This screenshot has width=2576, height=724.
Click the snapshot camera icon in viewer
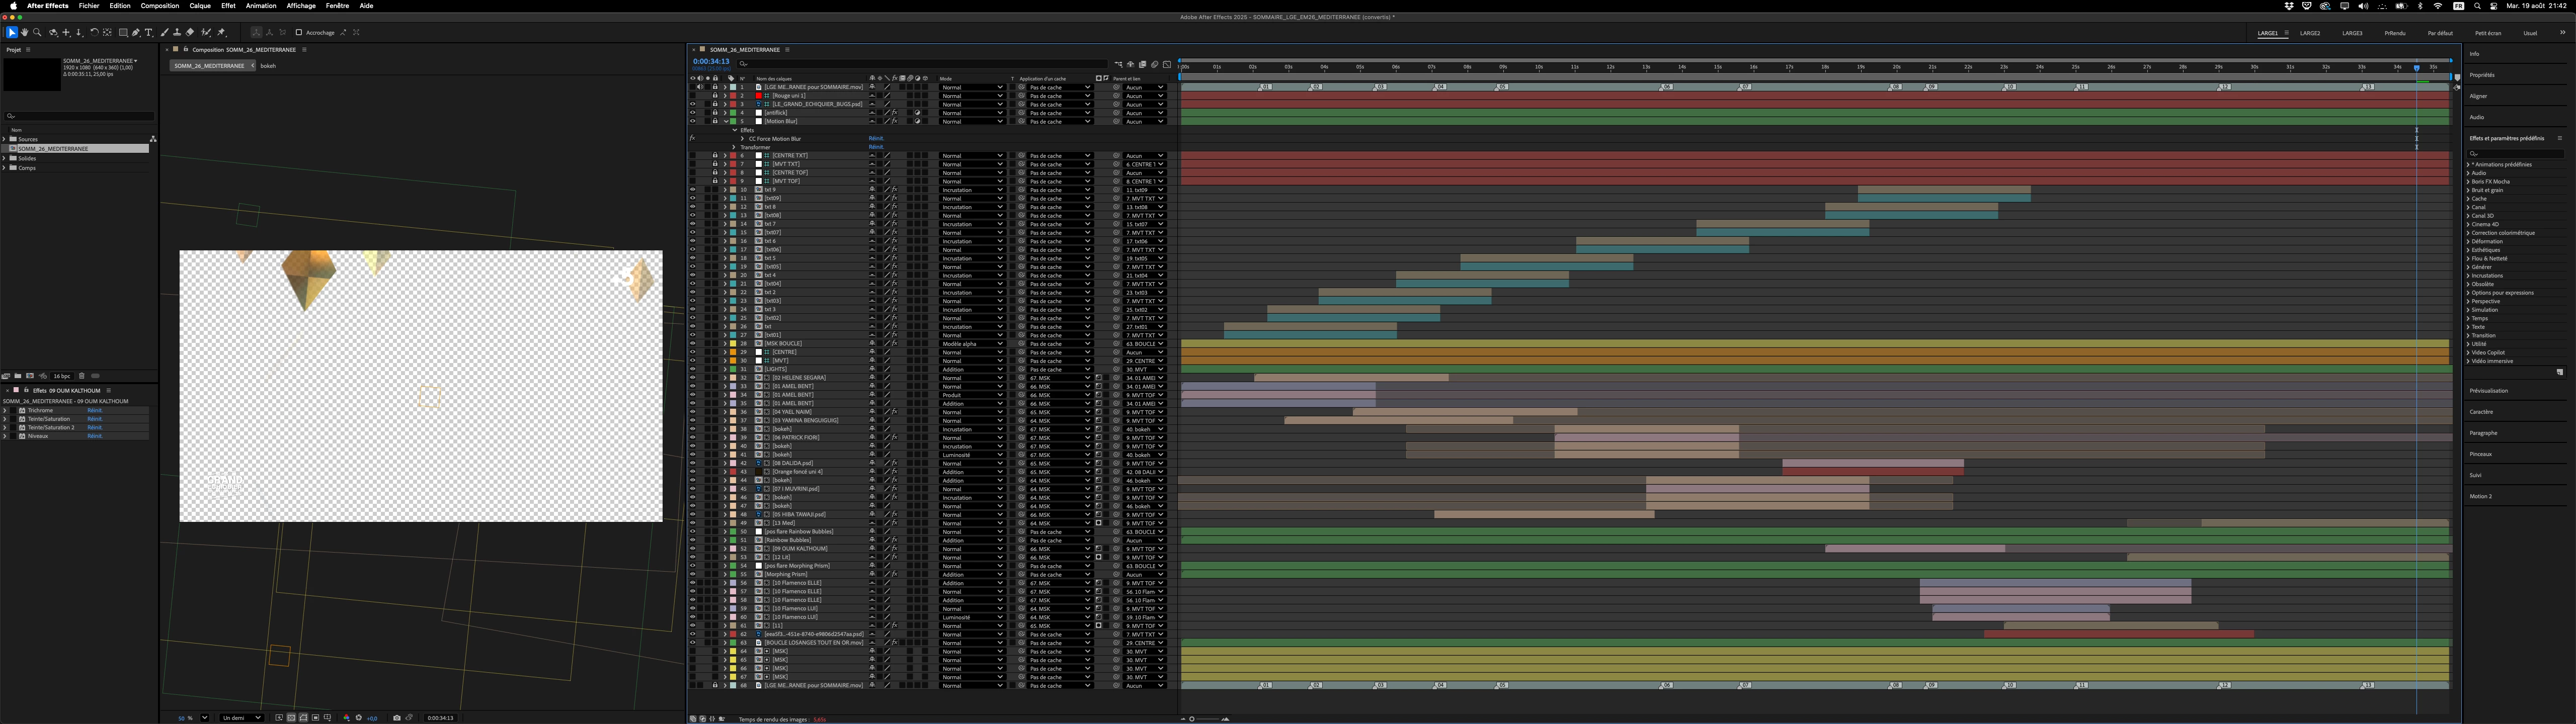point(397,717)
